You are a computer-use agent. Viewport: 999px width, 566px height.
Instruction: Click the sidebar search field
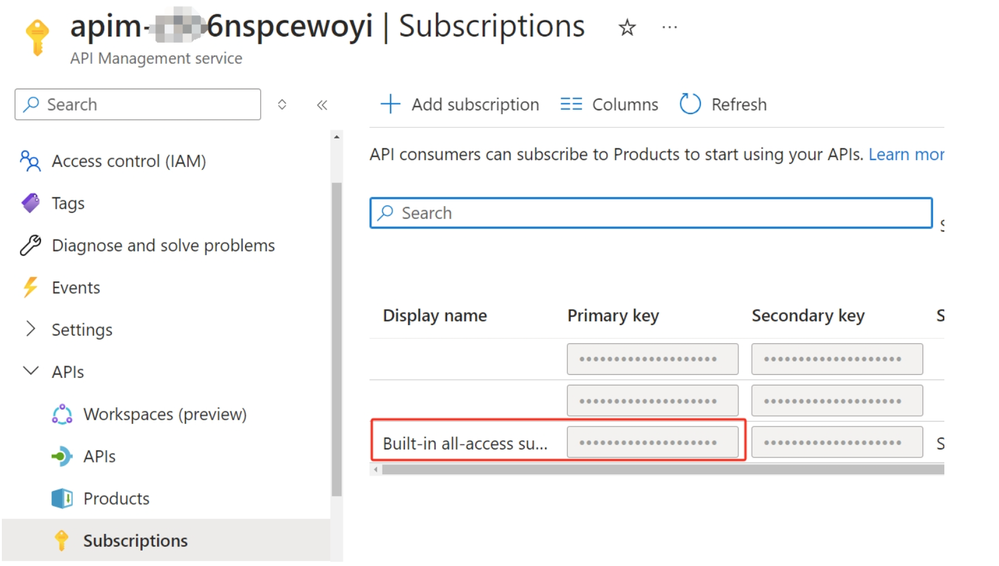(138, 105)
